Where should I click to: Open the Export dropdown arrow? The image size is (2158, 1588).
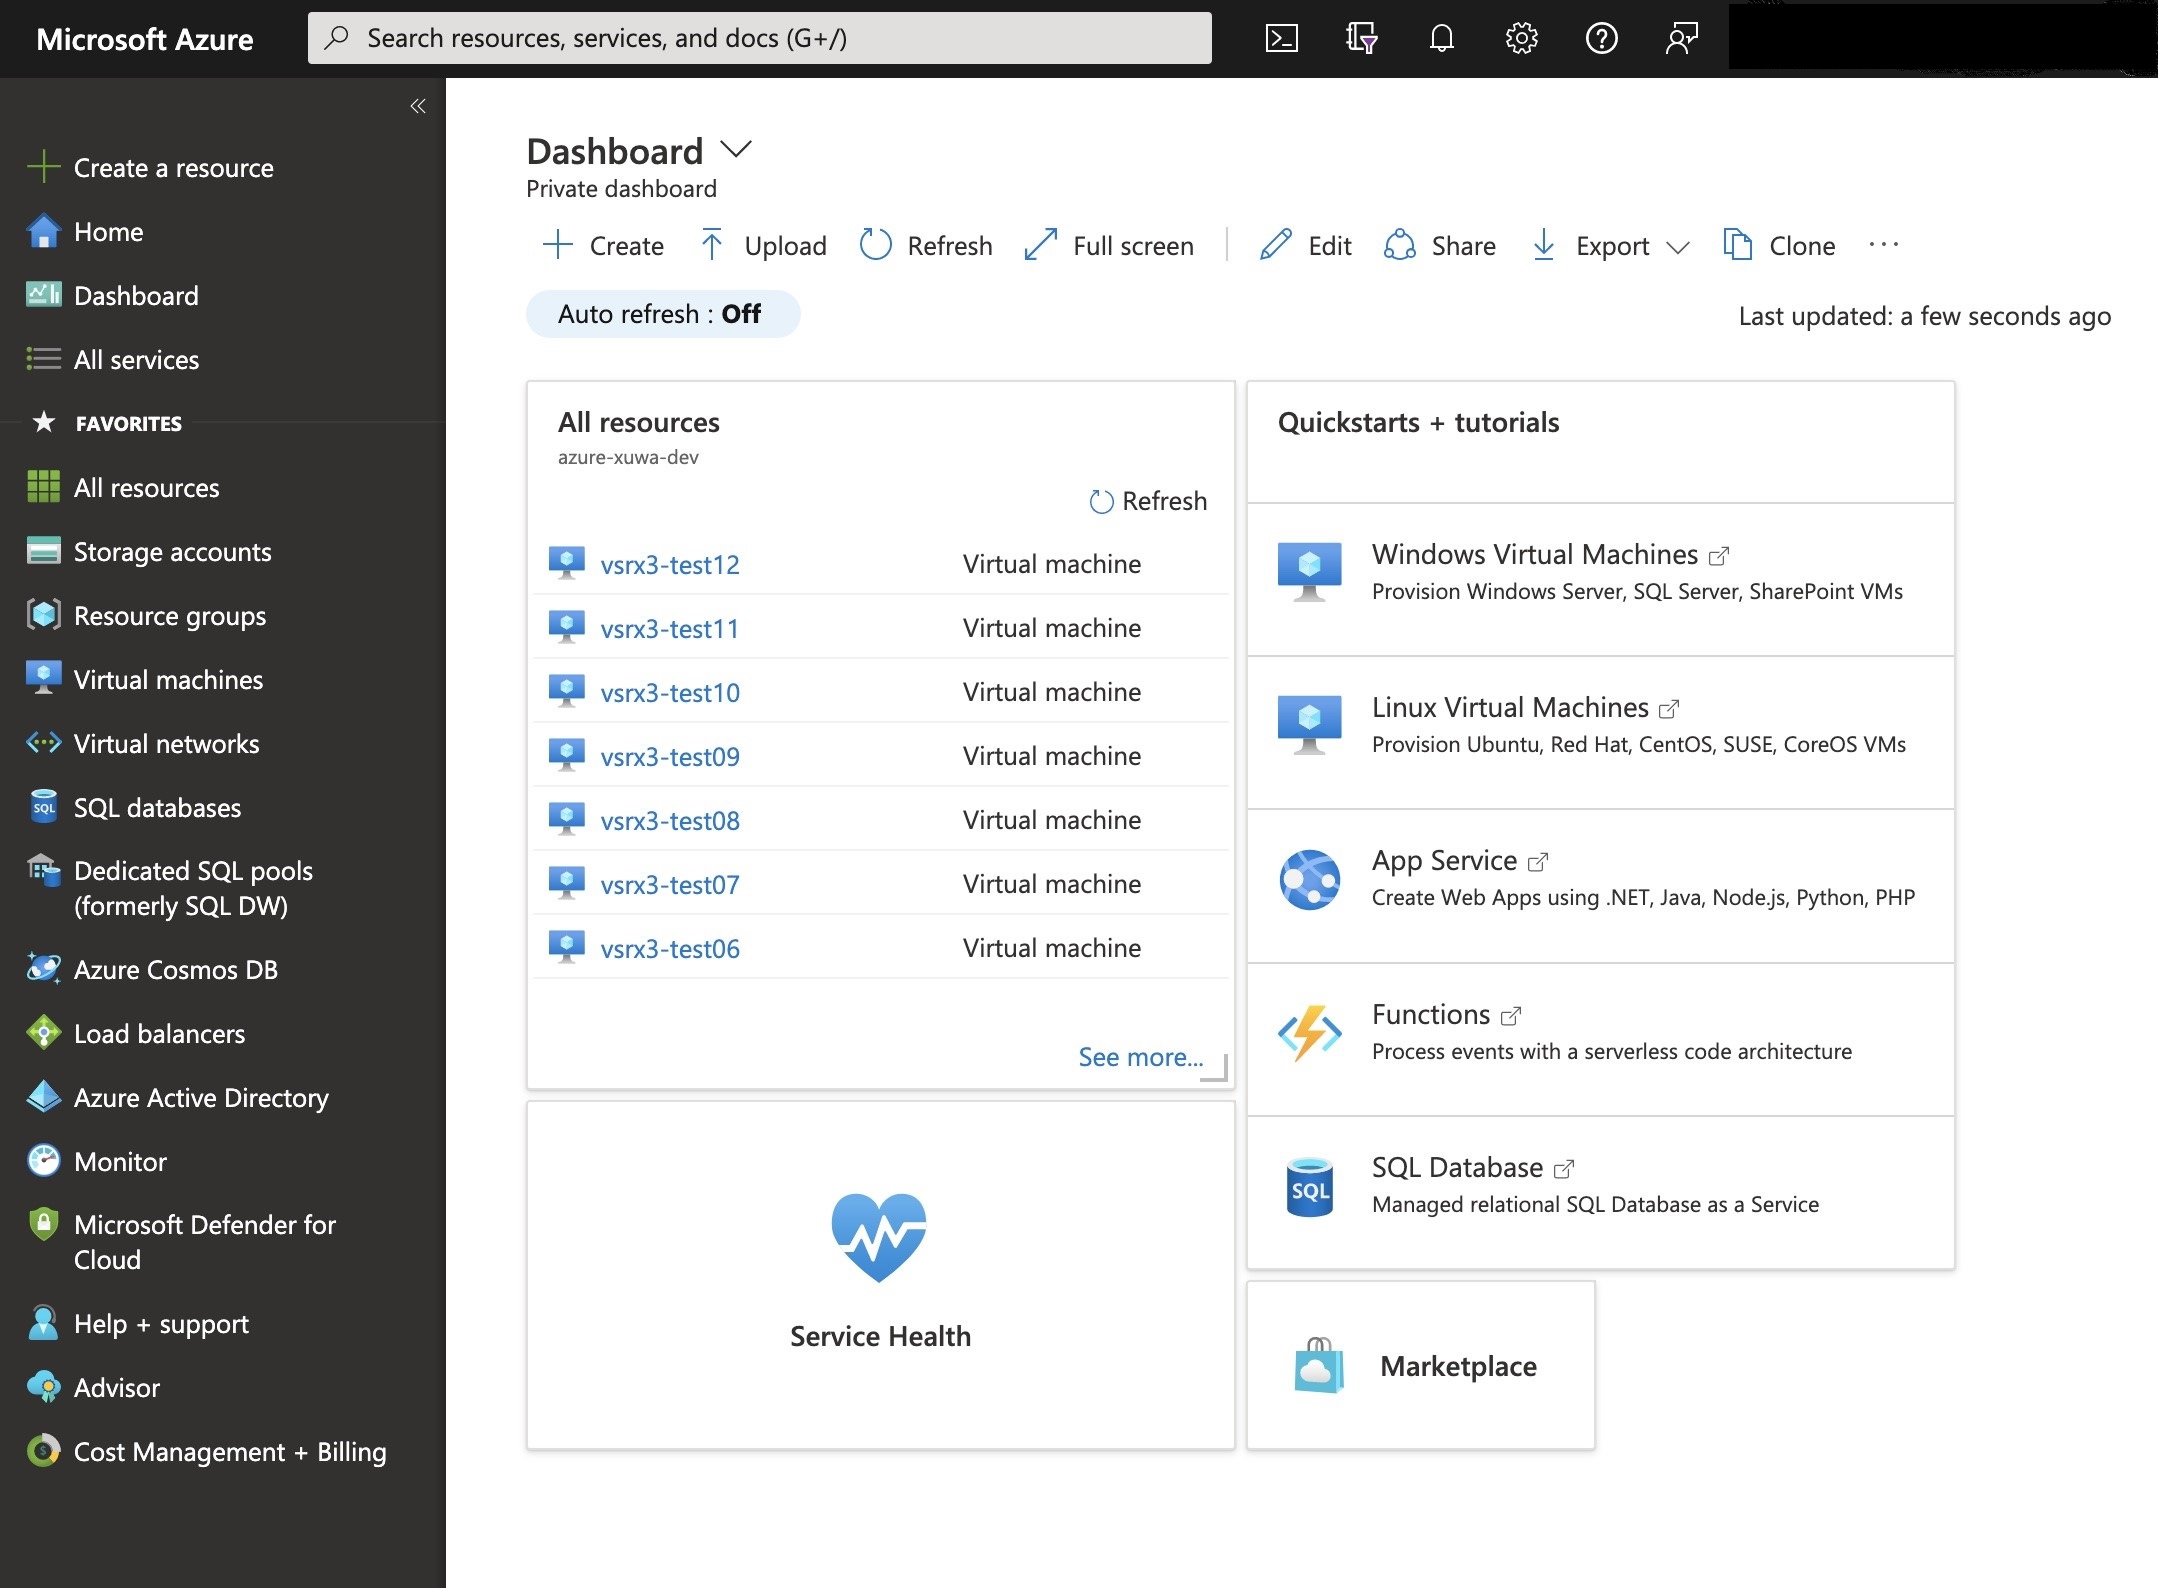[x=1678, y=247]
